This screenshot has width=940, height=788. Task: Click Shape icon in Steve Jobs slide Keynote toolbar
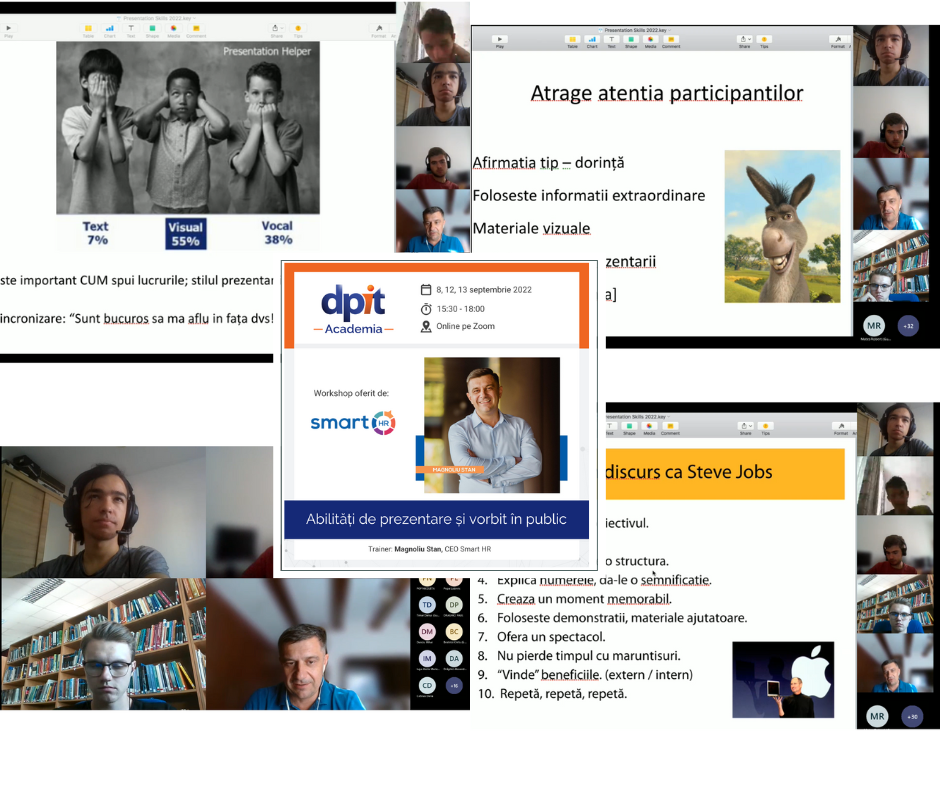point(629,426)
